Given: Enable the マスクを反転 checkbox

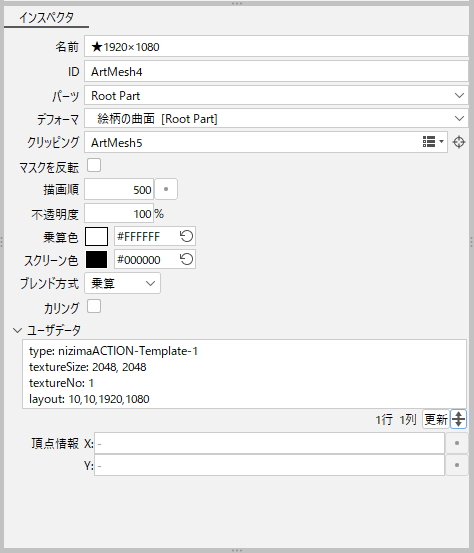Looking at the screenshot, I should coord(94,165).
